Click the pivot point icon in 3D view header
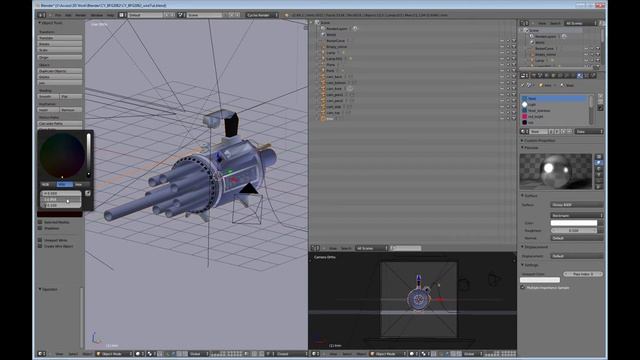This screenshot has height=360, width=640. [x=151, y=354]
